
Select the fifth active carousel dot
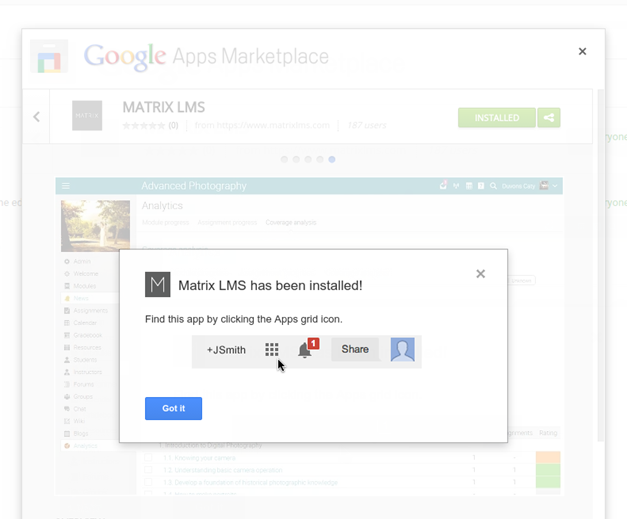tap(332, 159)
